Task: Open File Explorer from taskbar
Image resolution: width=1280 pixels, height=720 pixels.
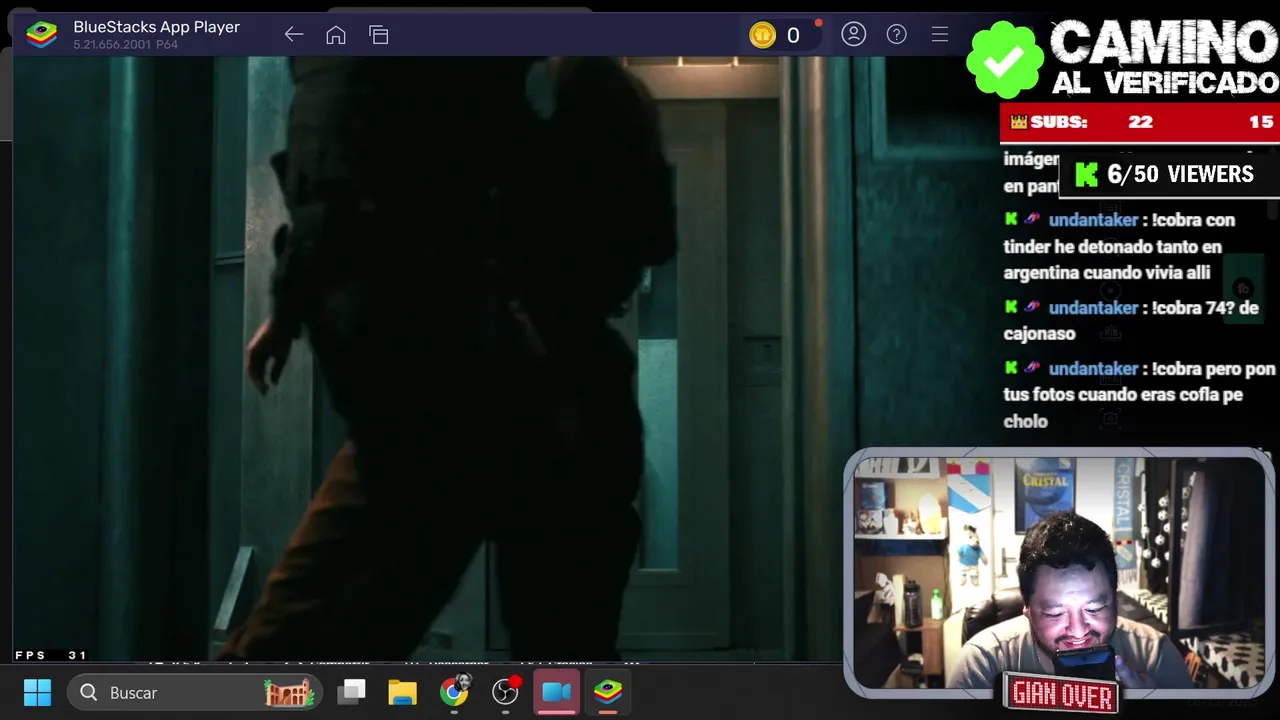Action: (402, 692)
